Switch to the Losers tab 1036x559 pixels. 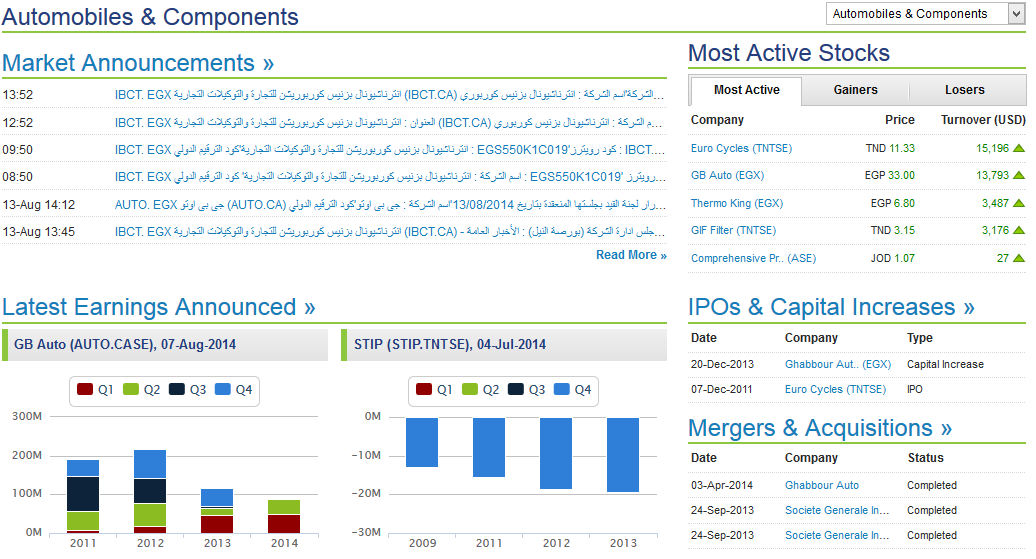click(965, 90)
